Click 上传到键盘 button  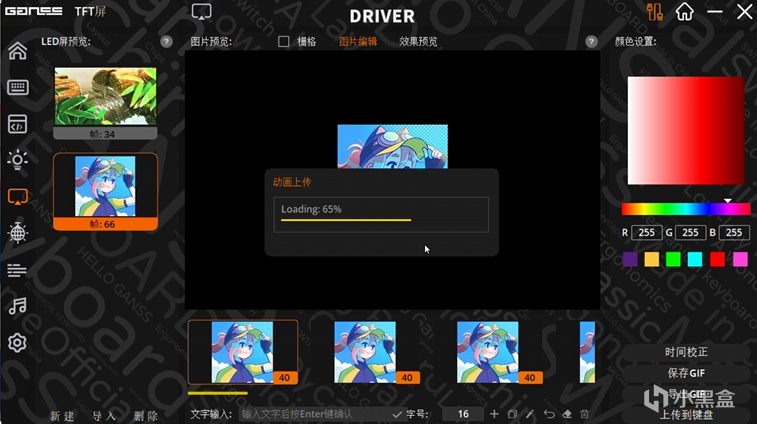click(x=686, y=415)
